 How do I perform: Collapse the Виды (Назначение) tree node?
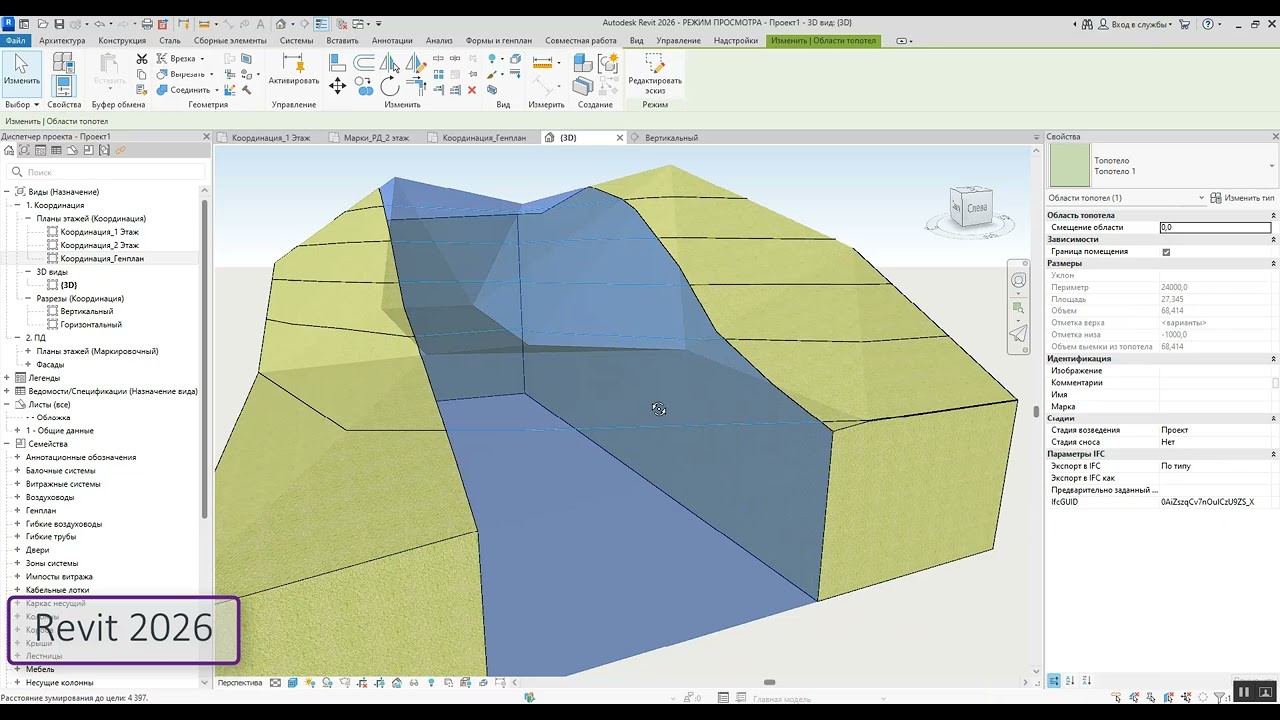[x=7, y=192]
